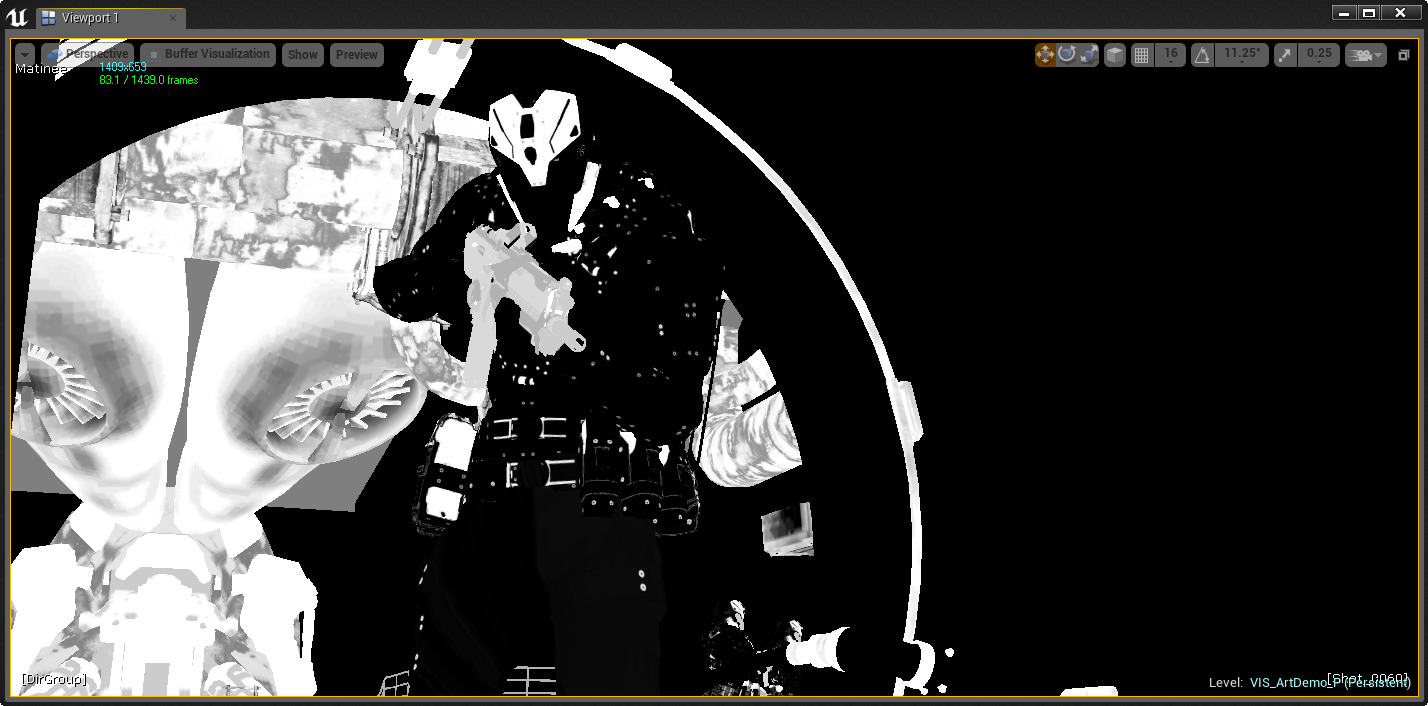Click VIS_ArtDemo_P level name

tap(1295, 683)
